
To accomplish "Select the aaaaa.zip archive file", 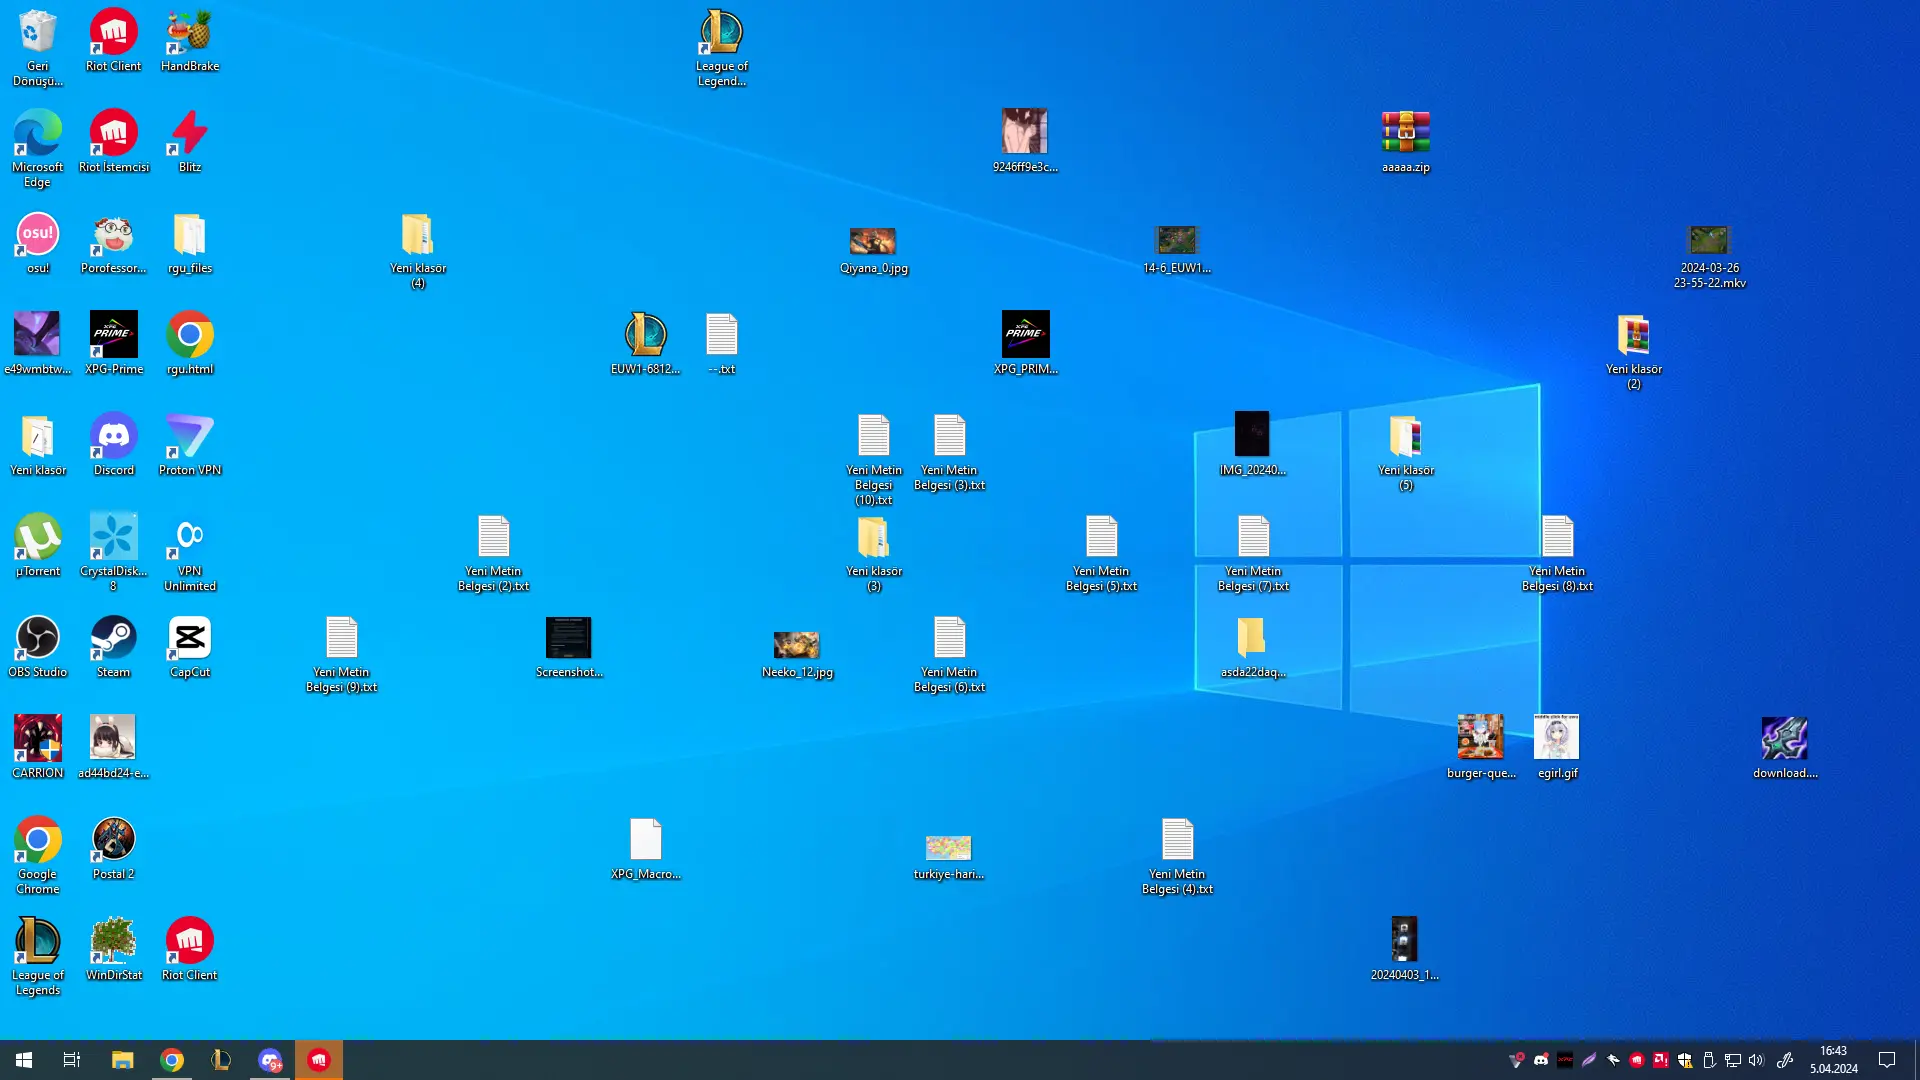I will 1406,141.
